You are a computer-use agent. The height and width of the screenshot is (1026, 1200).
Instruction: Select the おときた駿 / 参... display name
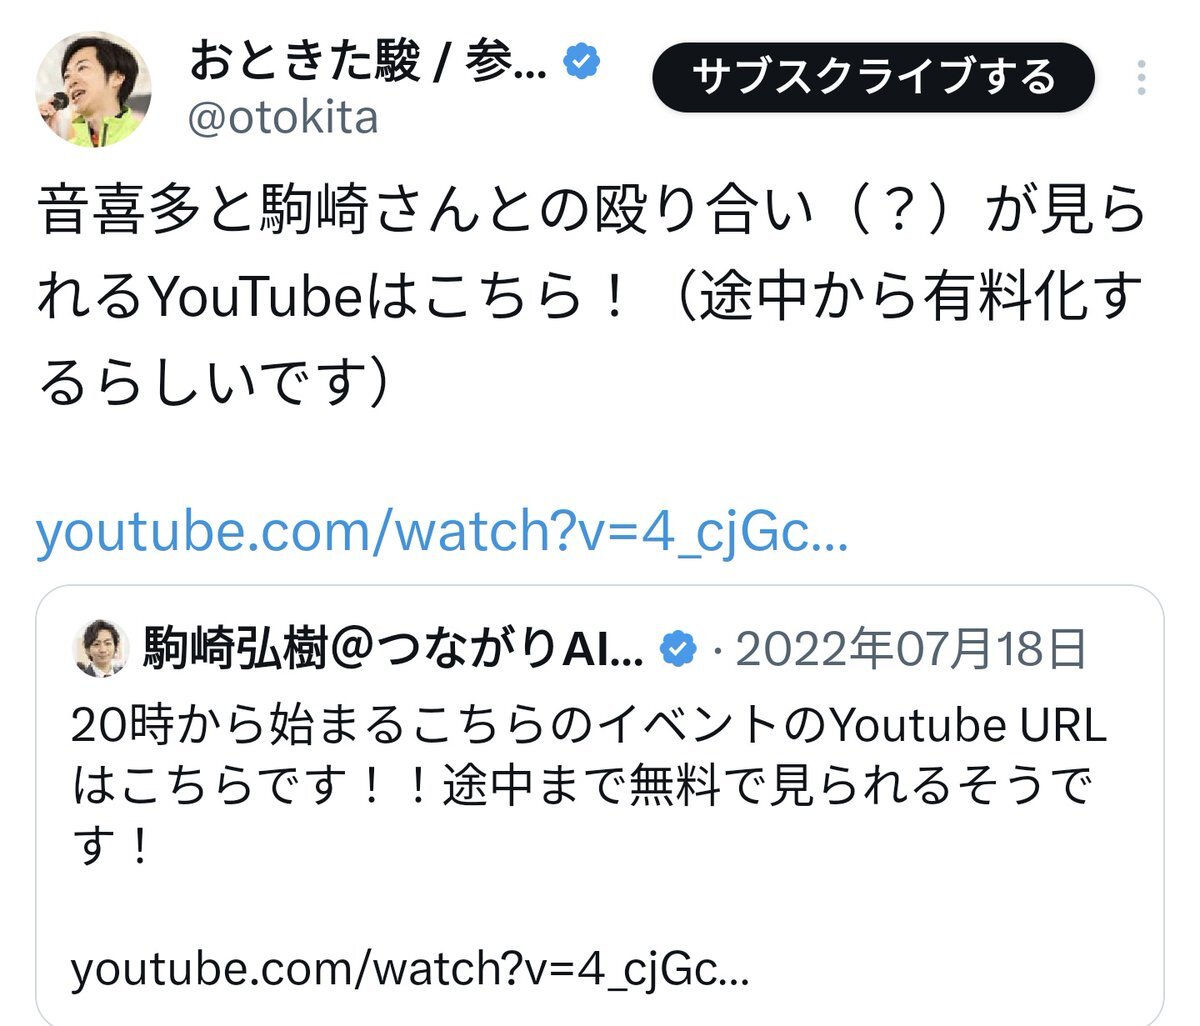pos(367,63)
